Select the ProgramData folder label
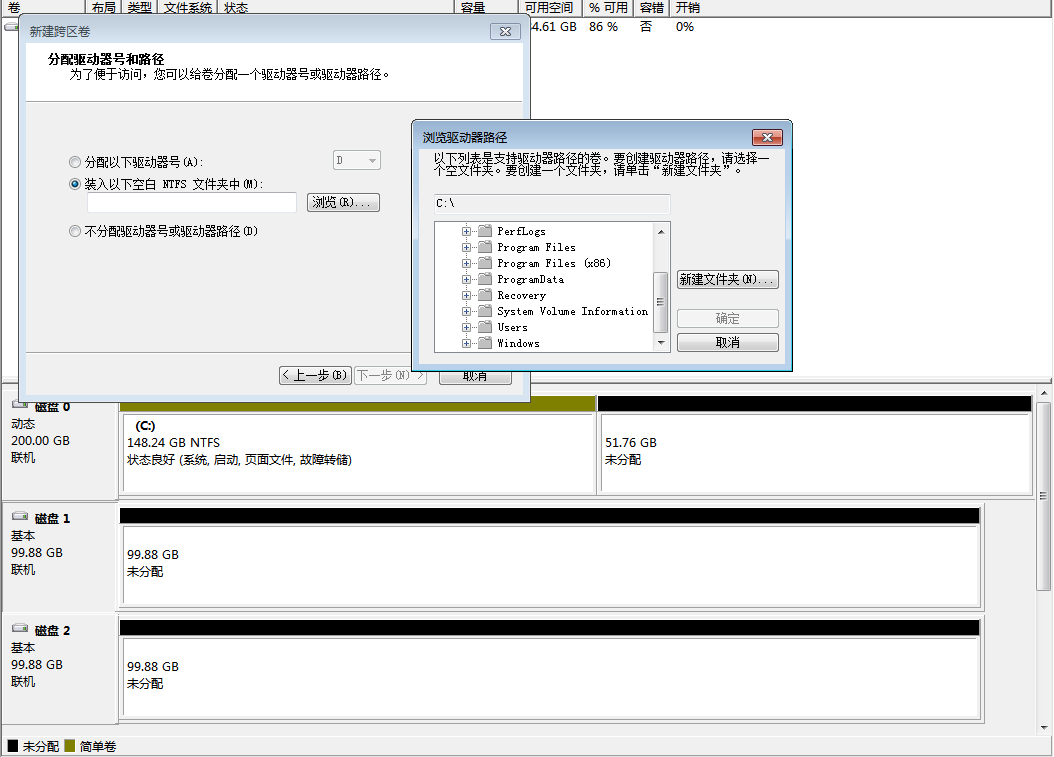 point(530,279)
